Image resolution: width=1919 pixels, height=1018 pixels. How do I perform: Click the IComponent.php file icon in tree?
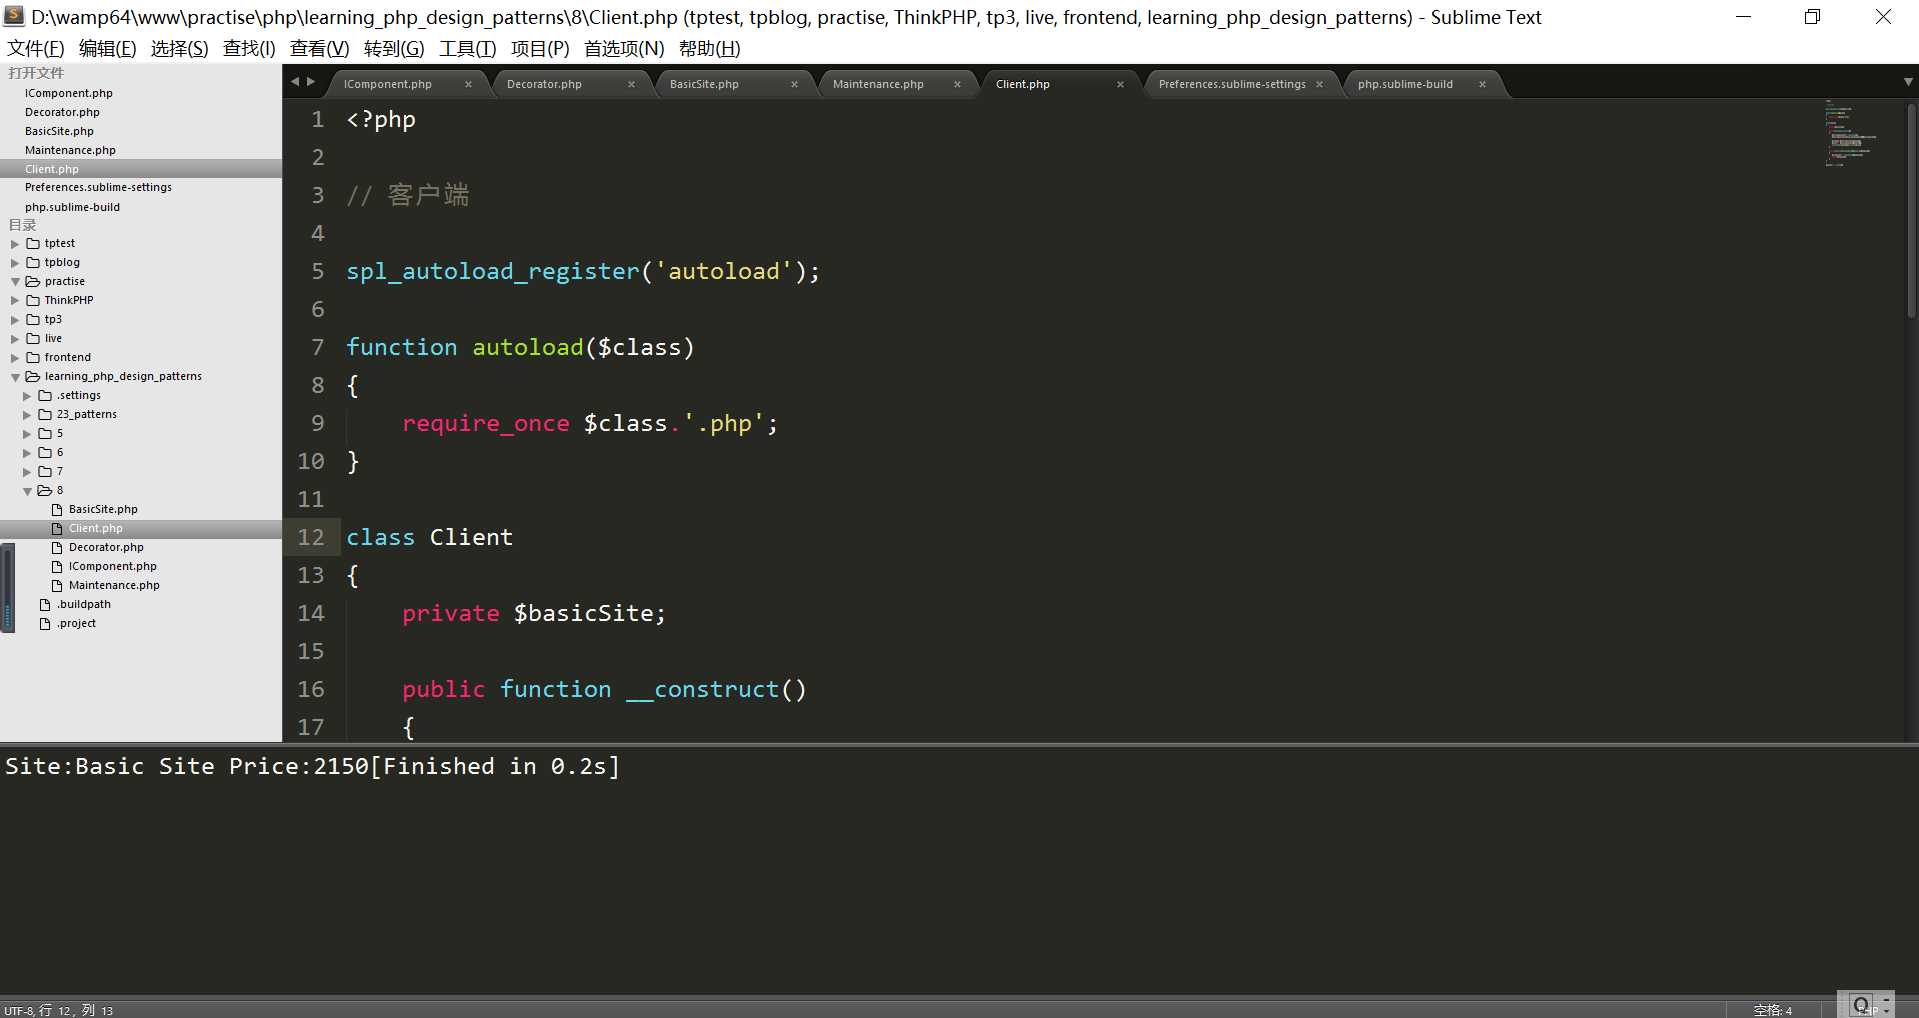57,566
